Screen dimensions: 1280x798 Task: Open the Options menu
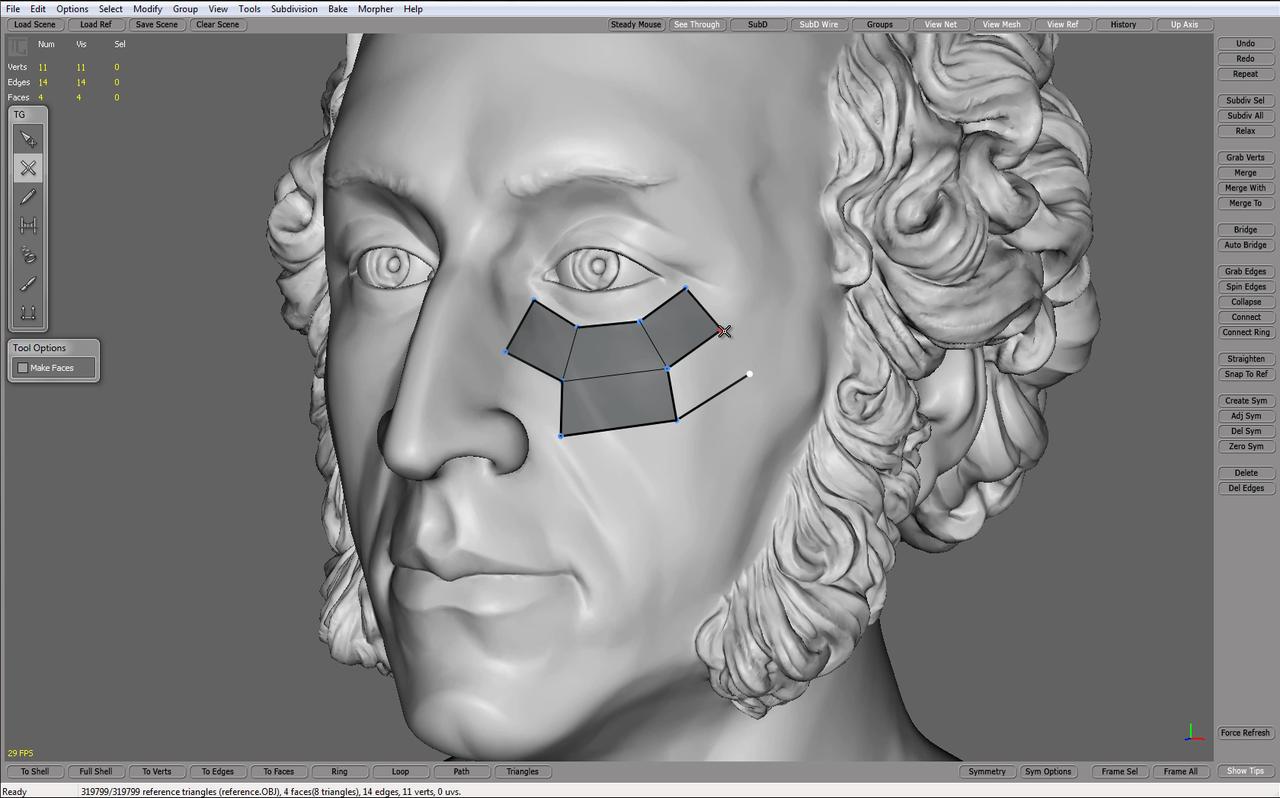click(72, 9)
